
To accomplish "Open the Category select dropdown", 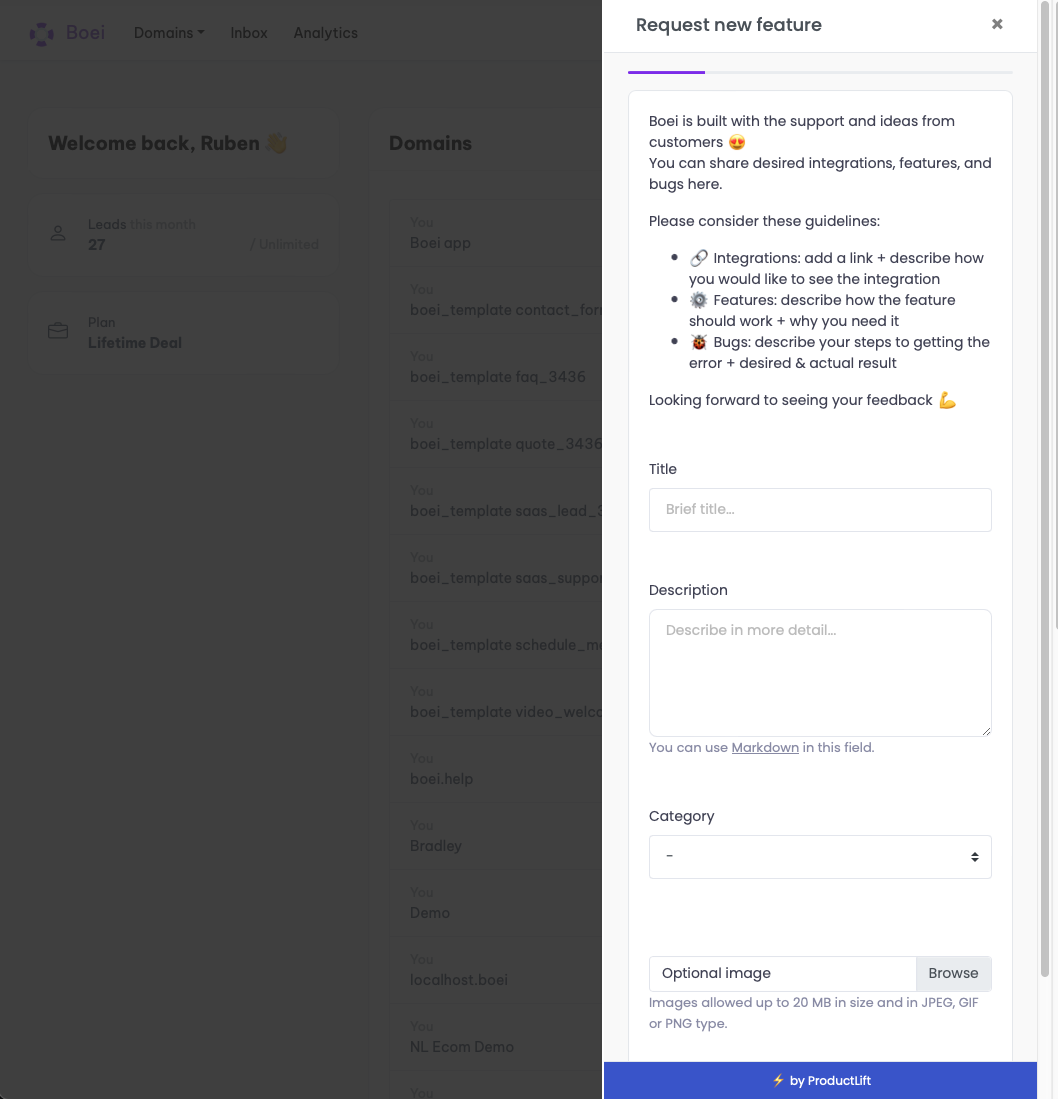I will click(820, 857).
